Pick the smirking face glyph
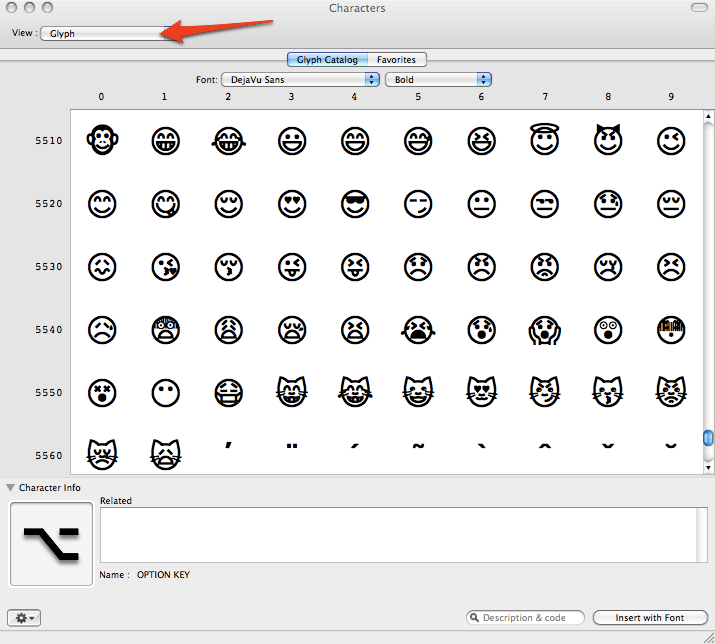Image resolution: width=715 pixels, height=644 pixels. pyautogui.click(x=418, y=204)
